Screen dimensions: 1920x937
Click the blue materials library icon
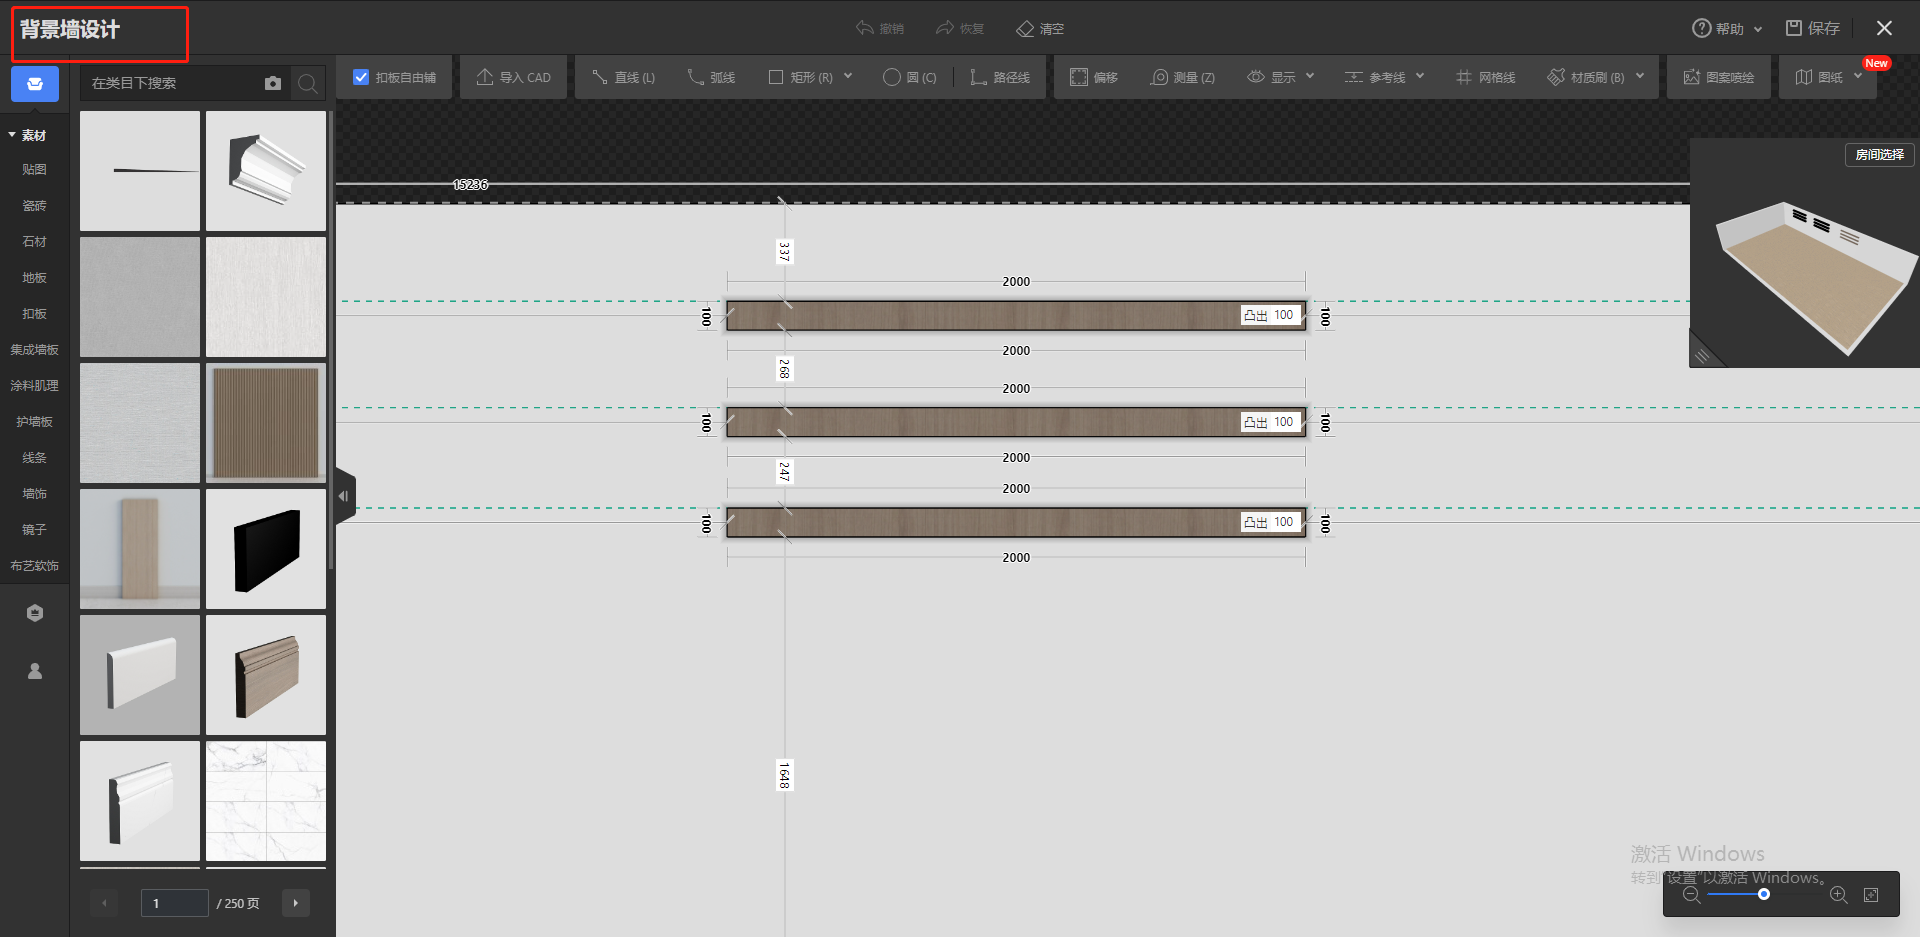click(x=35, y=84)
